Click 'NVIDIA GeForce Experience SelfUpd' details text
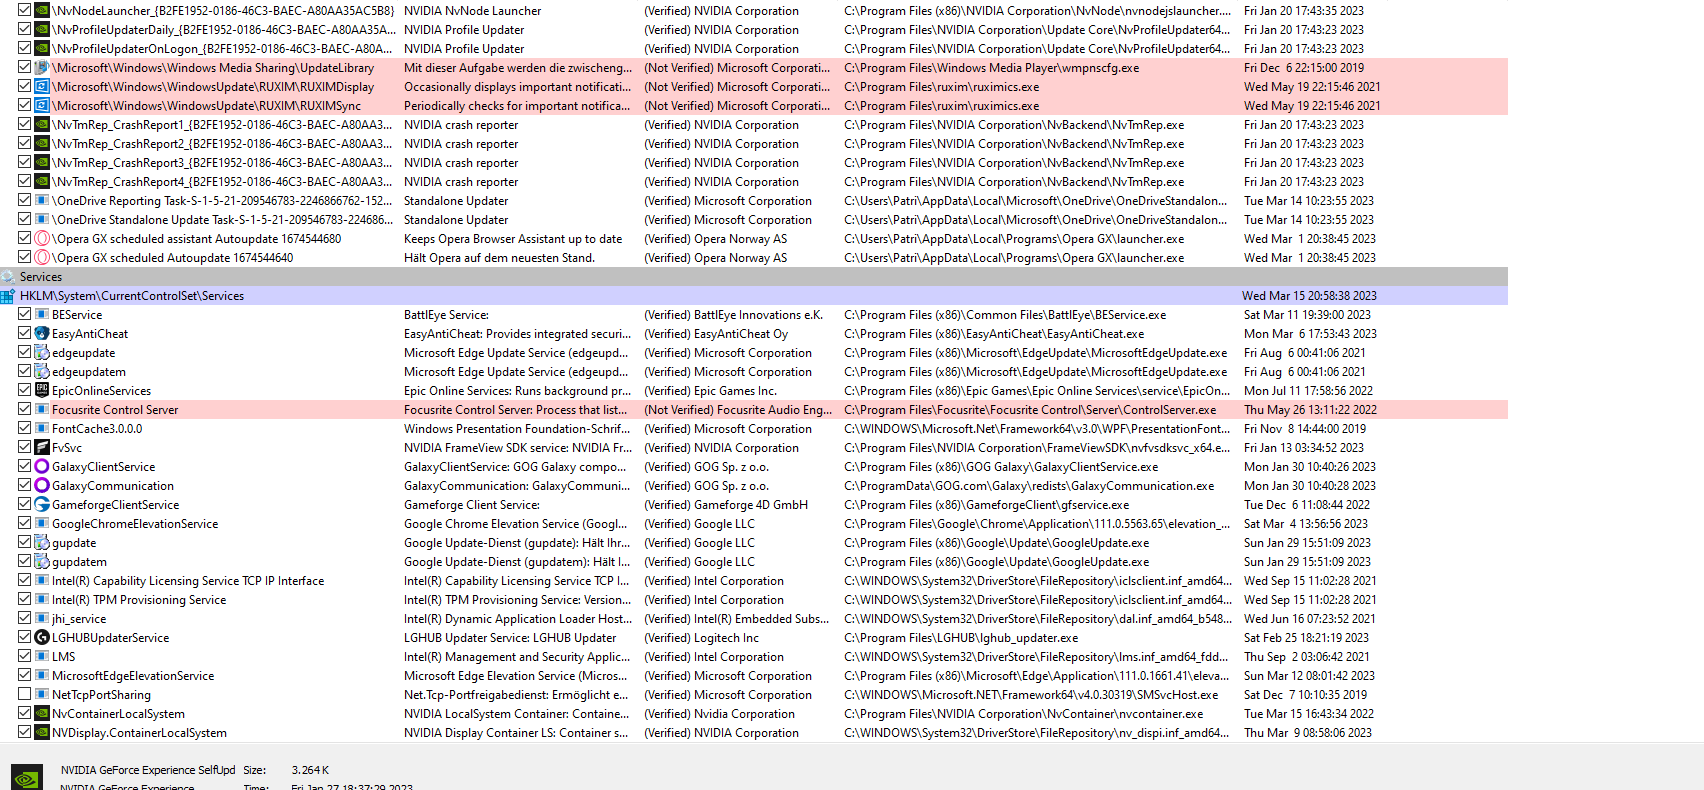 (x=148, y=770)
